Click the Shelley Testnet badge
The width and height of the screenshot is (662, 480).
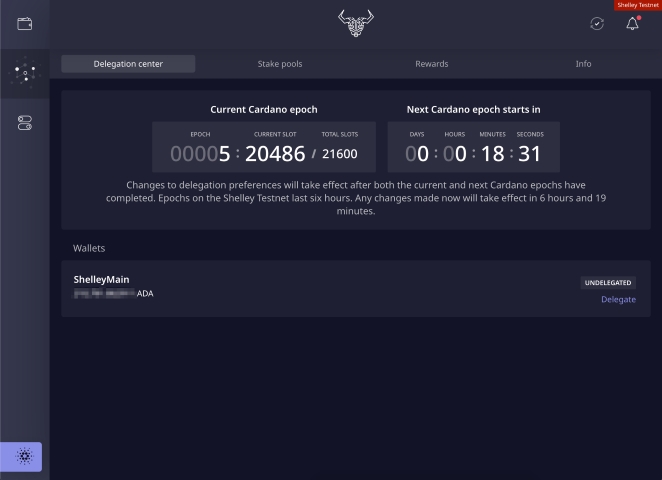tap(637, 6)
